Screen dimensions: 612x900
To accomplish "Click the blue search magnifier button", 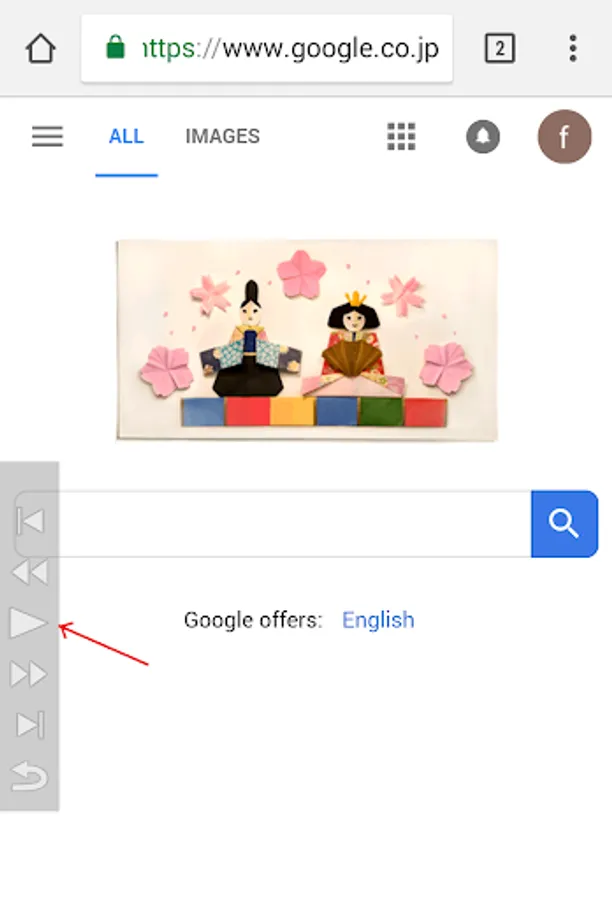I will 564,524.
